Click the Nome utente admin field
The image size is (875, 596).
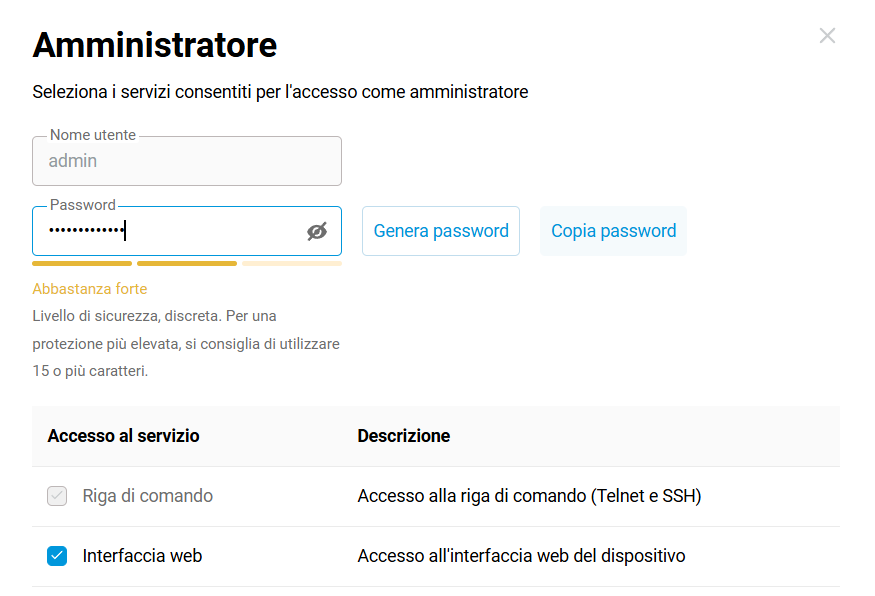pos(186,161)
